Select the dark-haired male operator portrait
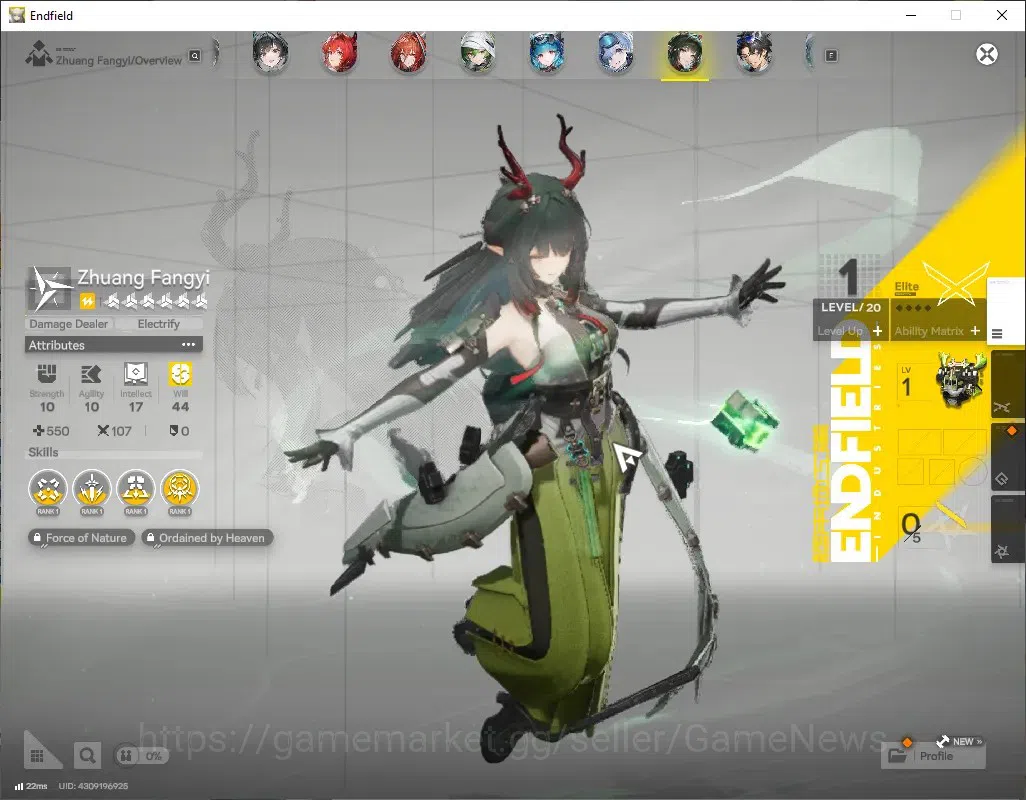1026x800 pixels. click(754, 52)
